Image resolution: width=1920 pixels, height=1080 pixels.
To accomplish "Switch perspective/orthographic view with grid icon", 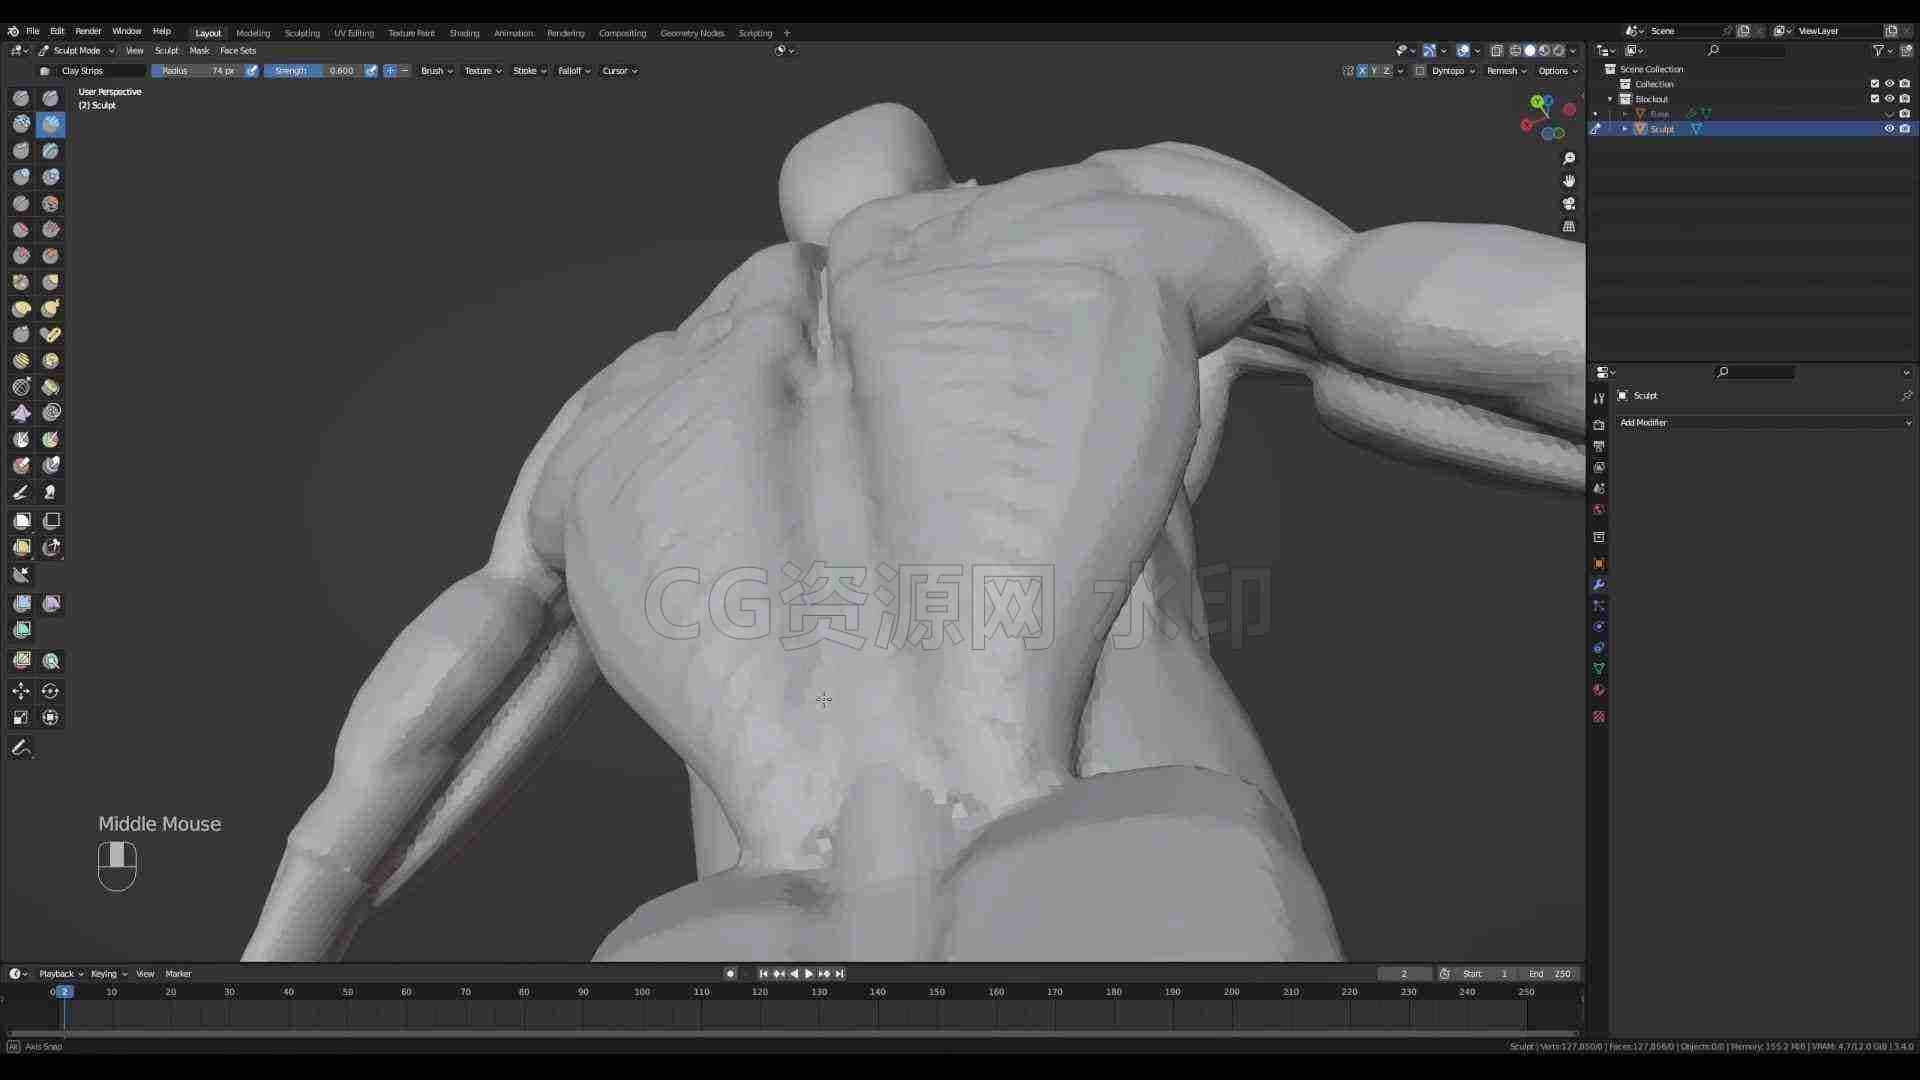I will (1569, 227).
